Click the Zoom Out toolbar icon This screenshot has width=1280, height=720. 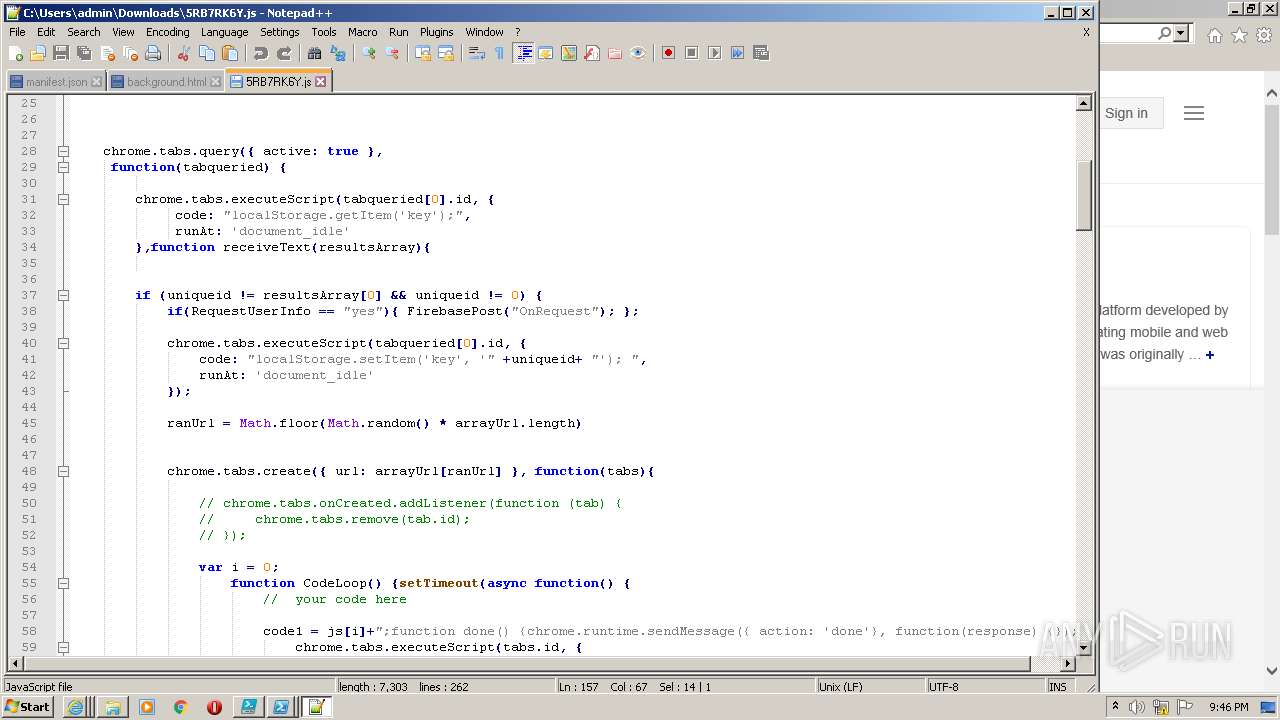coord(392,53)
